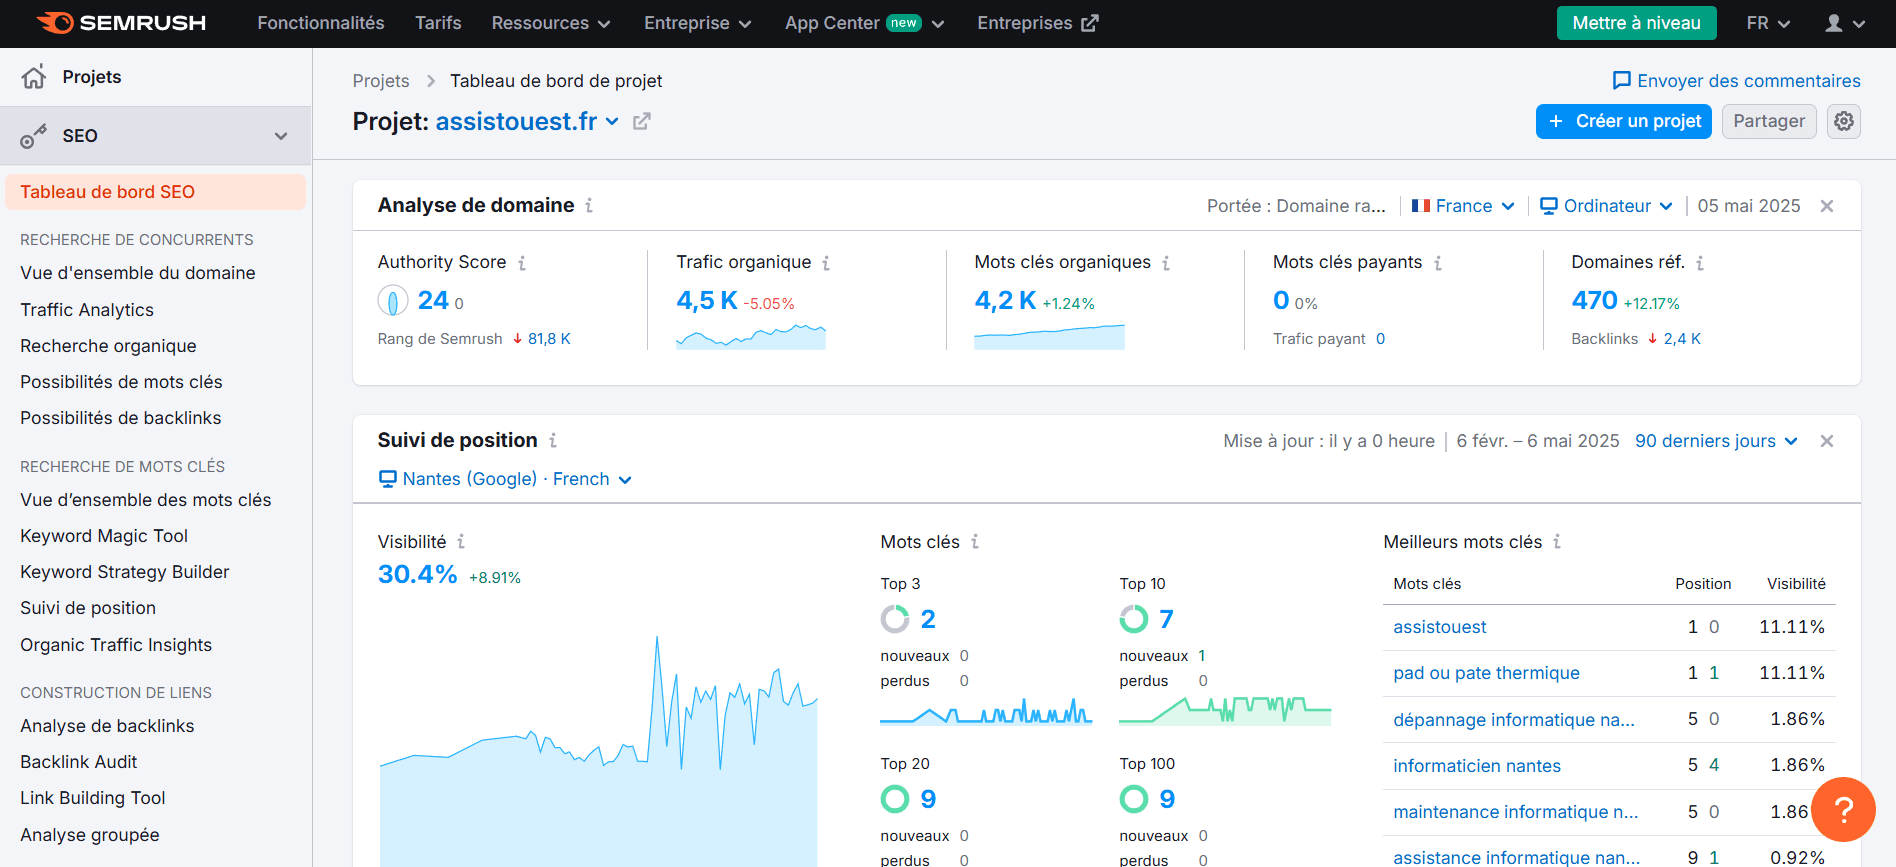The image size is (1896, 867).
Task: Open the 90 derniers jours dropdown
Action: point(1716,441)
